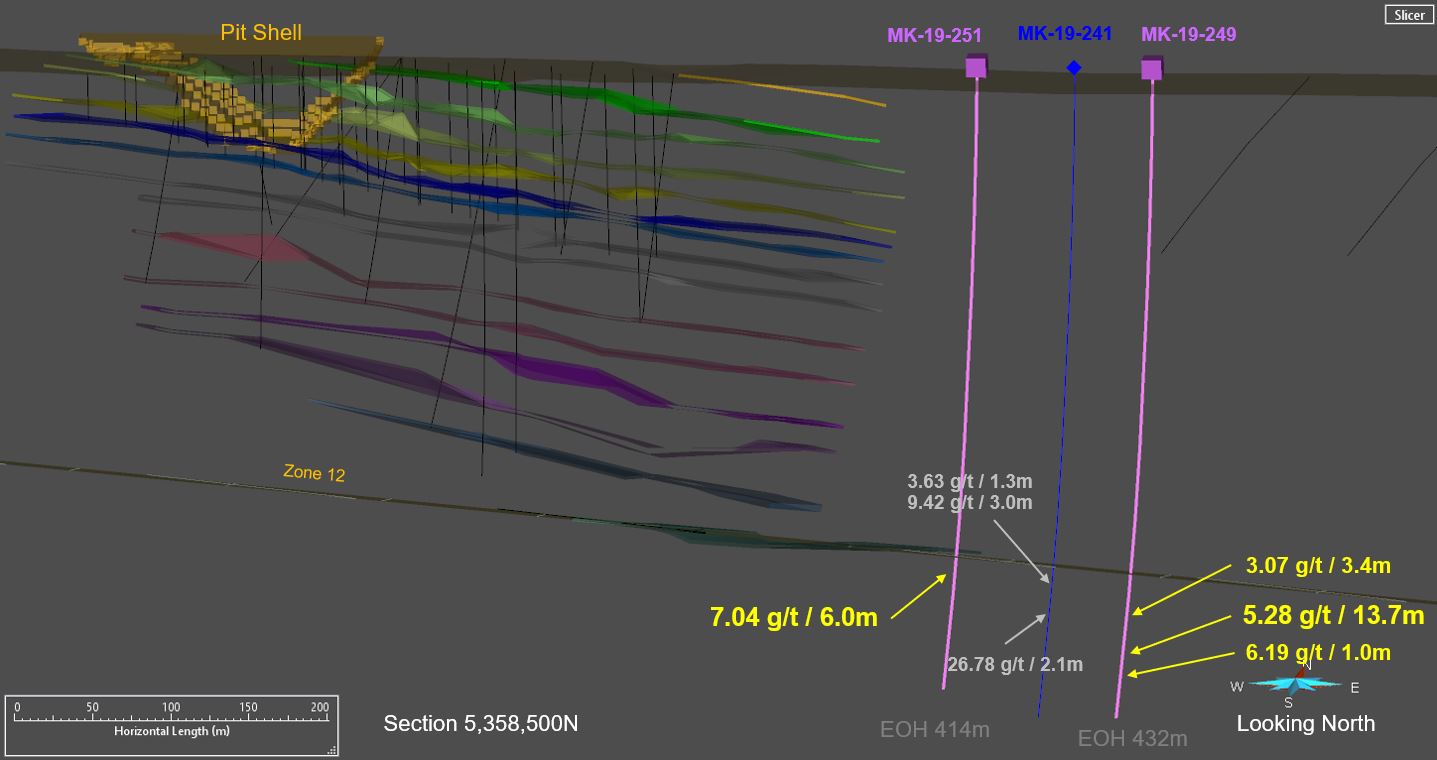Select the MK-19-251 purple collar marker
Screen dimensions: 1437x760
976,67
